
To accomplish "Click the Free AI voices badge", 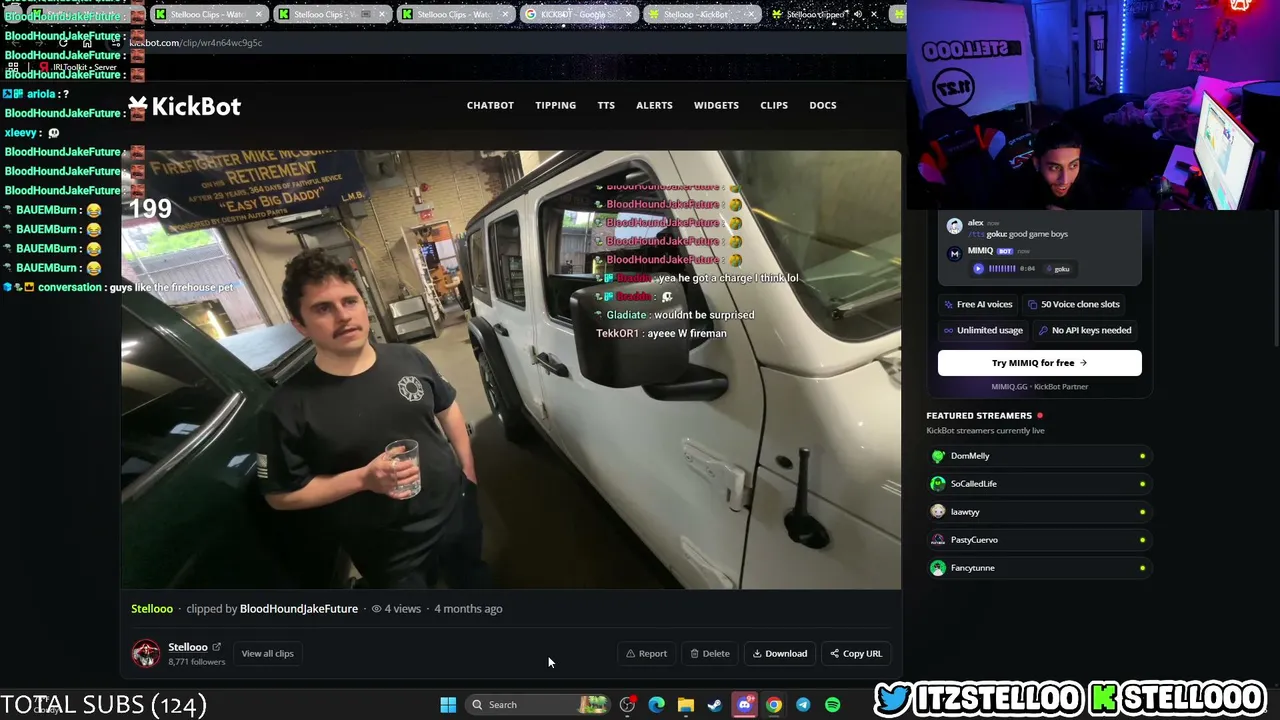I will click(x=978, y=304).
